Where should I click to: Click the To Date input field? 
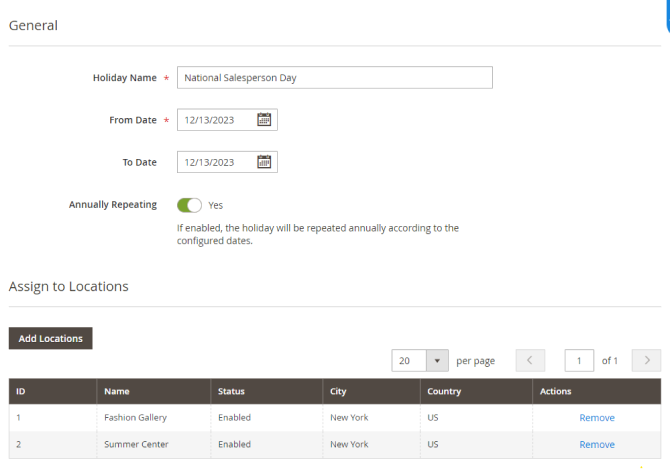click(215, 162)
